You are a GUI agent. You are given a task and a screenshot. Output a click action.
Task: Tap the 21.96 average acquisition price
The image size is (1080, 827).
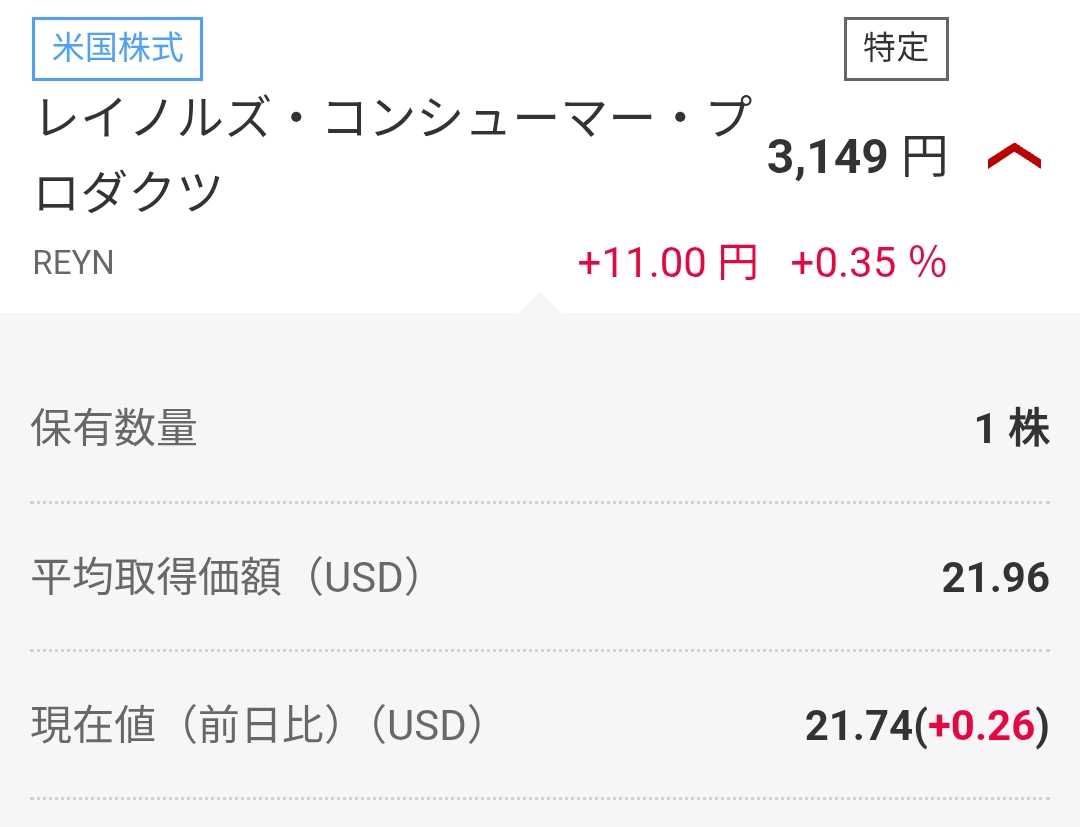point(995,578)
